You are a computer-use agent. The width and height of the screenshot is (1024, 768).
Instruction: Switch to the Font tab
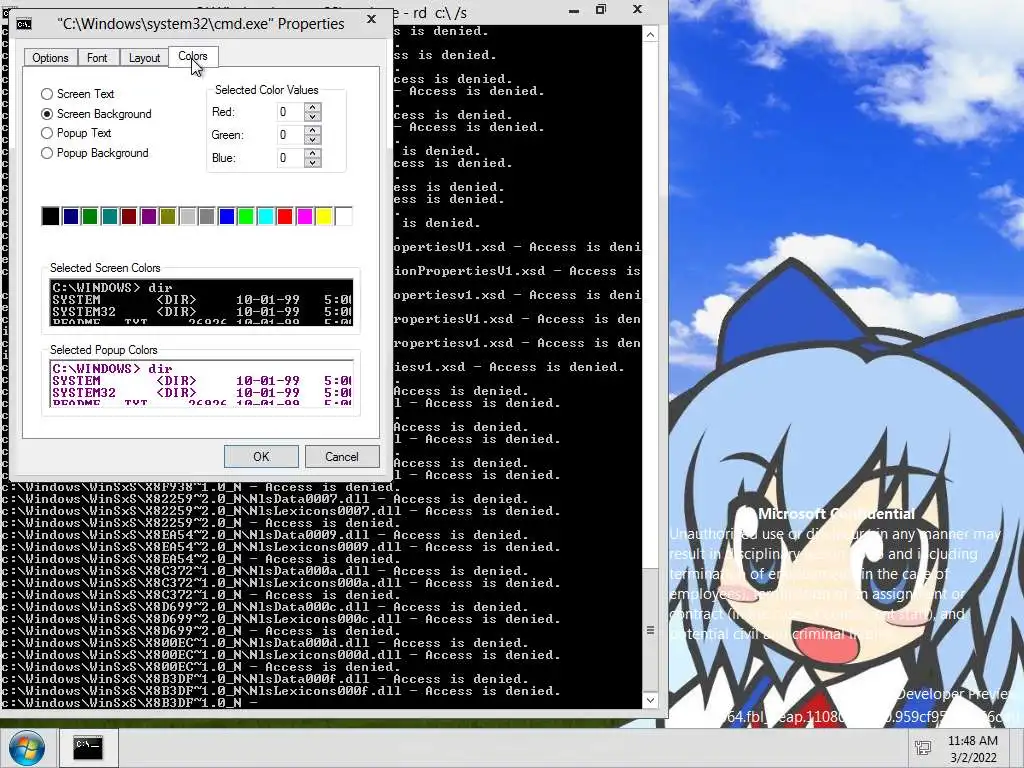(x=97, y=57)
